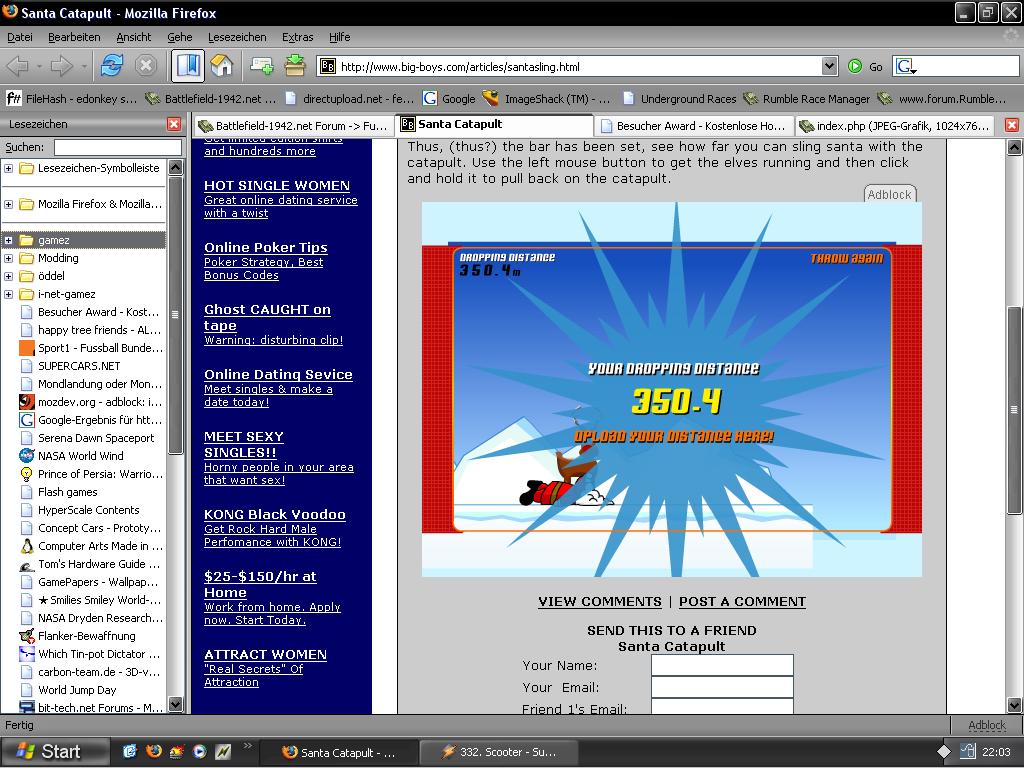Close the current tab with the tab-bar X
This screenshot has height=768, width=1024.
(x=1012, y=125)
